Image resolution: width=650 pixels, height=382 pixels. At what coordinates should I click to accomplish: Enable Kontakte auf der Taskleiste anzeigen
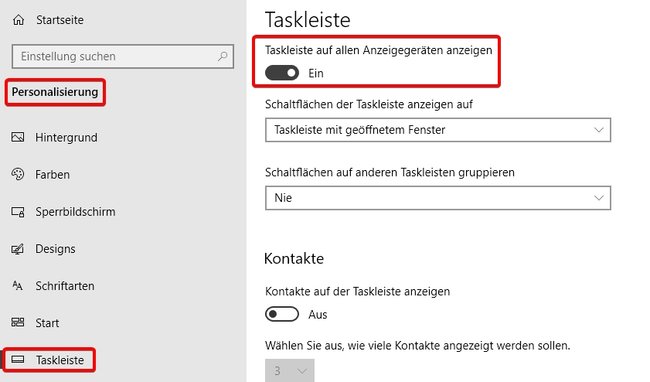[x=282, y=314]
